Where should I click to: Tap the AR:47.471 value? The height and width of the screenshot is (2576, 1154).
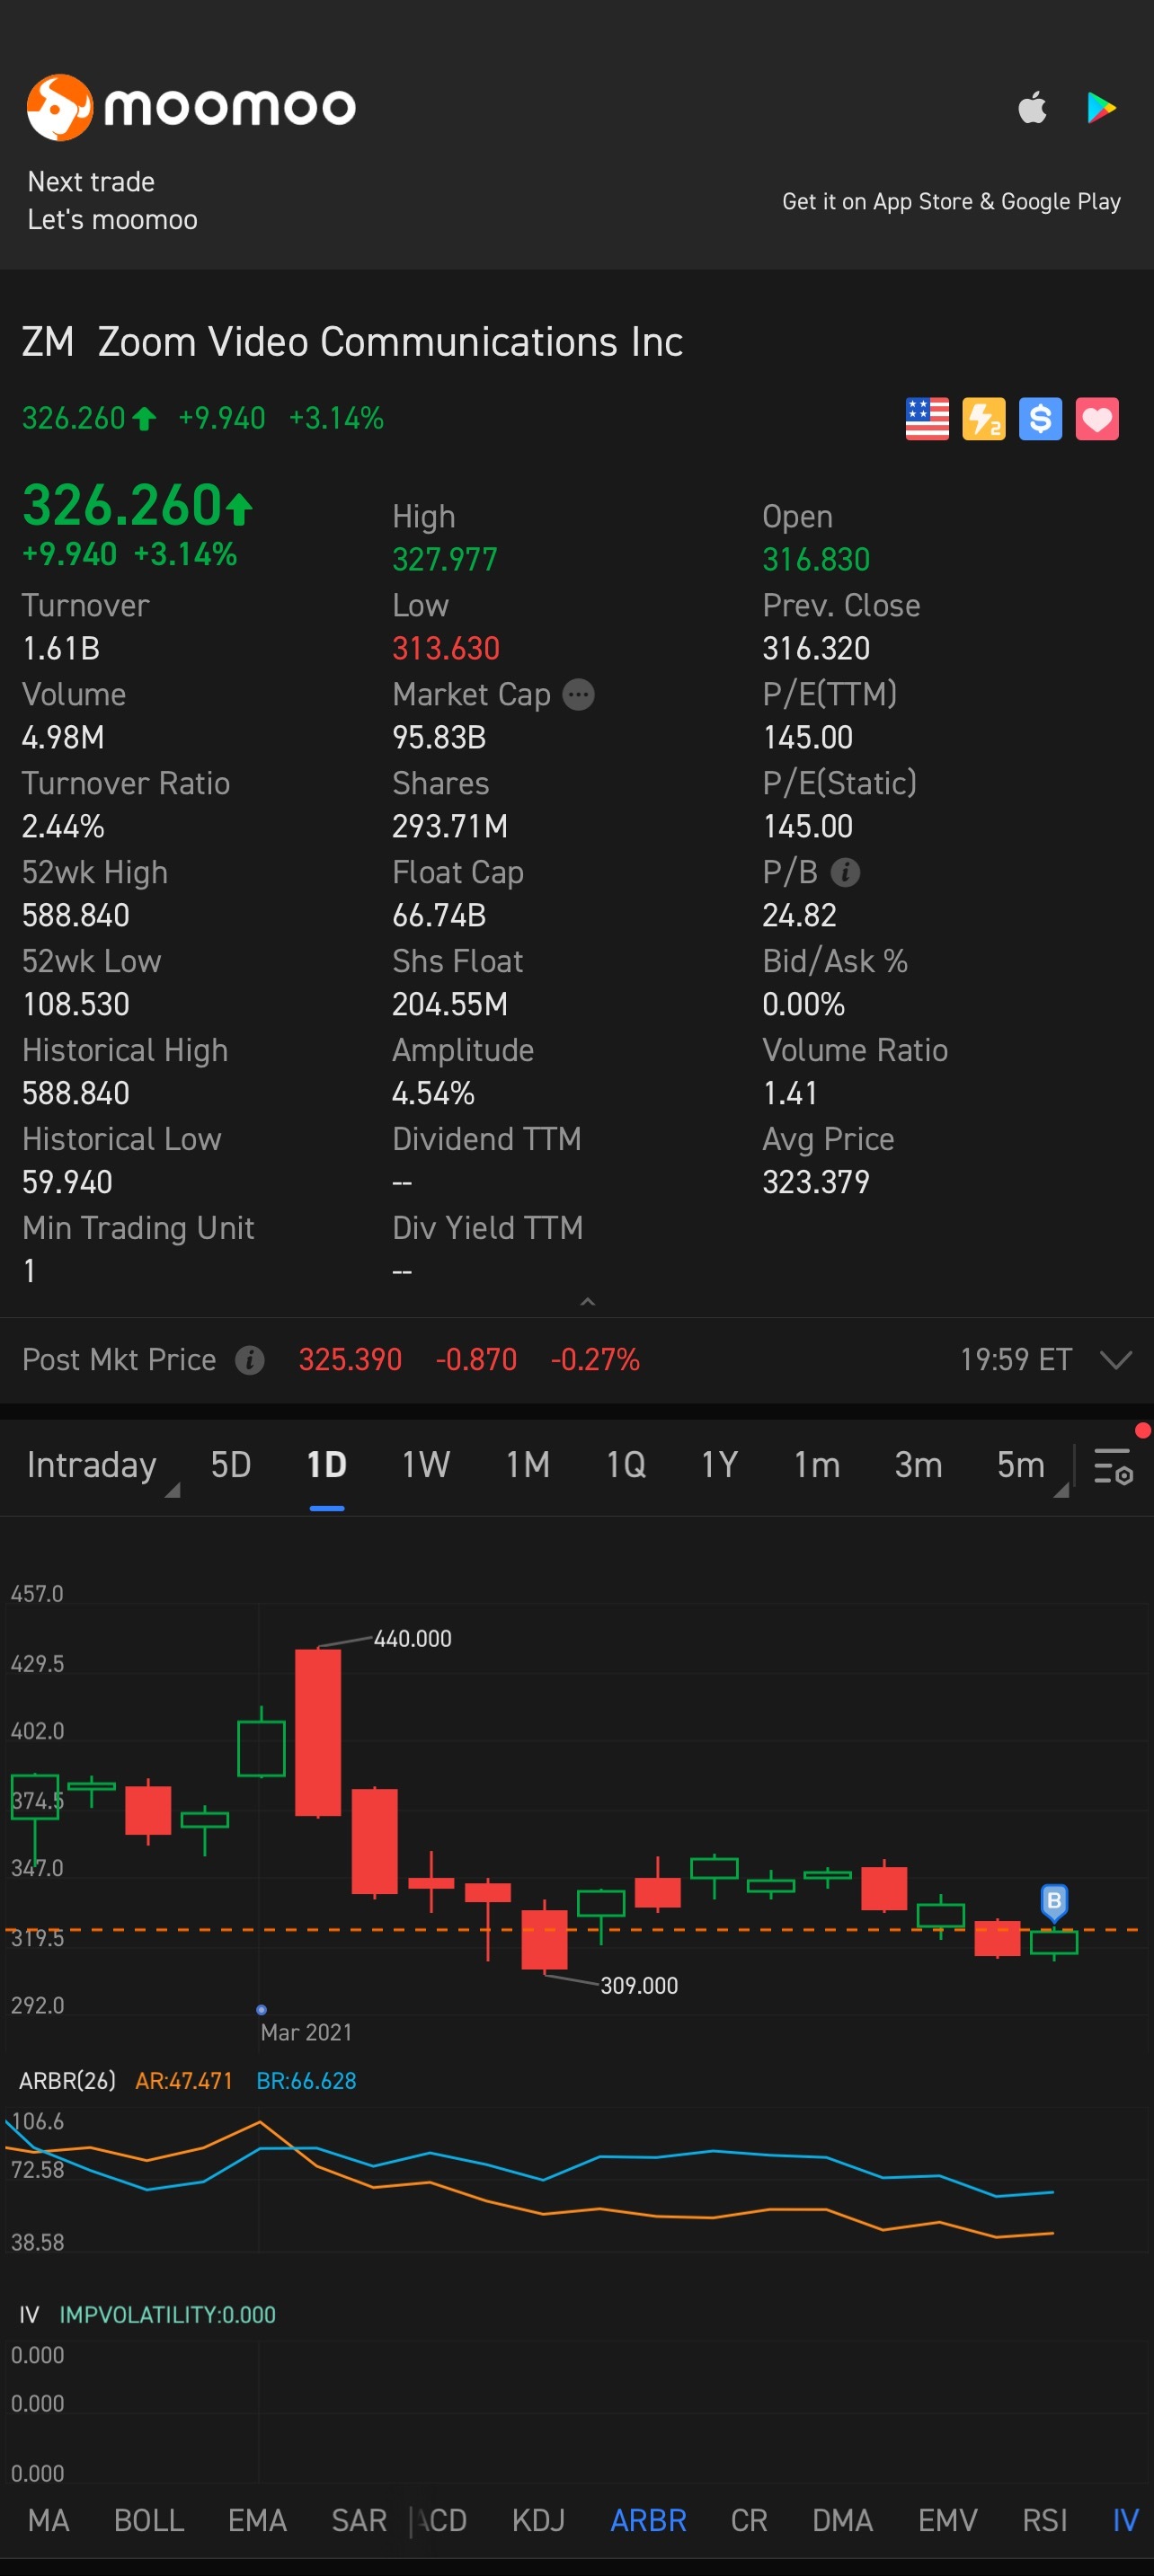184,2080
